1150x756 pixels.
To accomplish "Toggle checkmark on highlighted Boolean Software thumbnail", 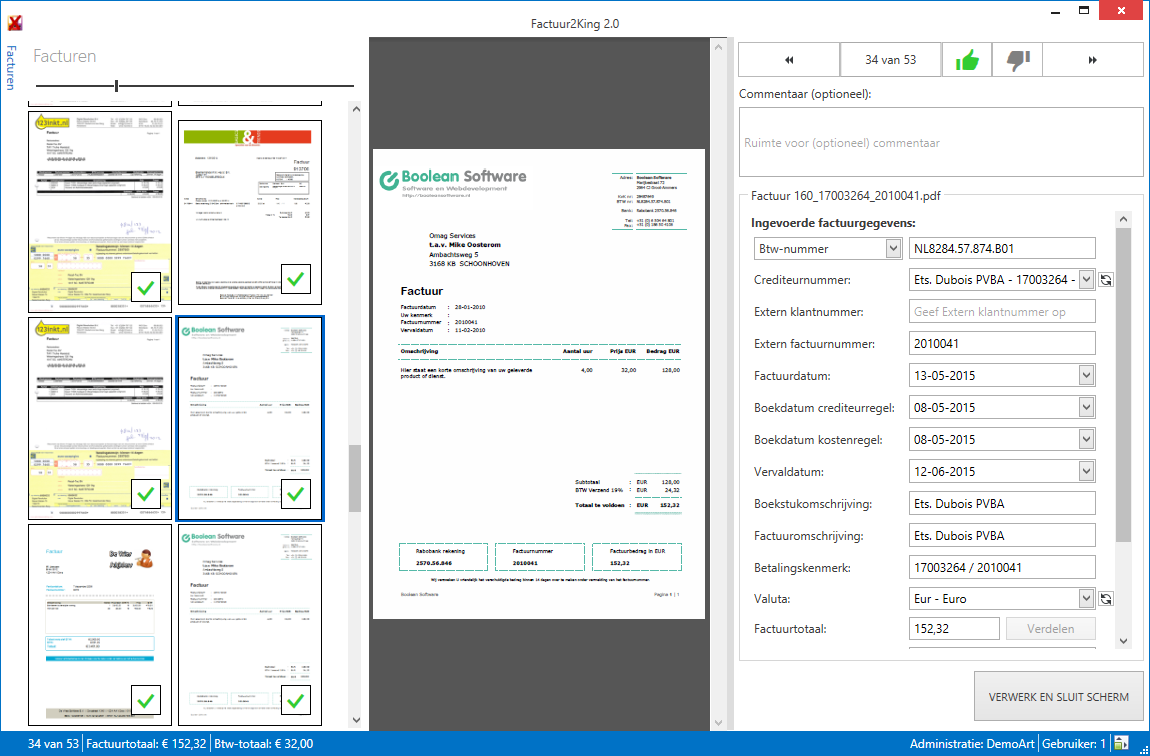I will [x=296, y=494].
